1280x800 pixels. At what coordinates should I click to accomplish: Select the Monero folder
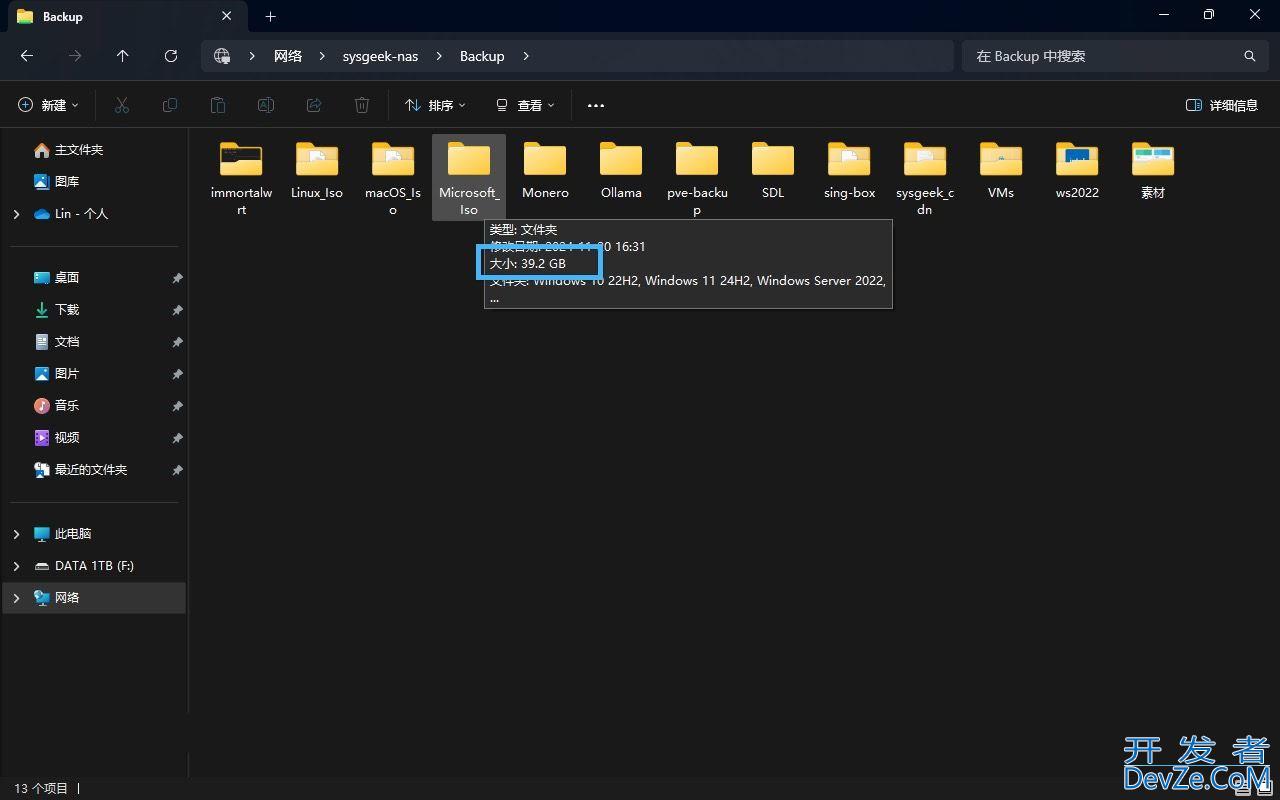coord(545,170)
